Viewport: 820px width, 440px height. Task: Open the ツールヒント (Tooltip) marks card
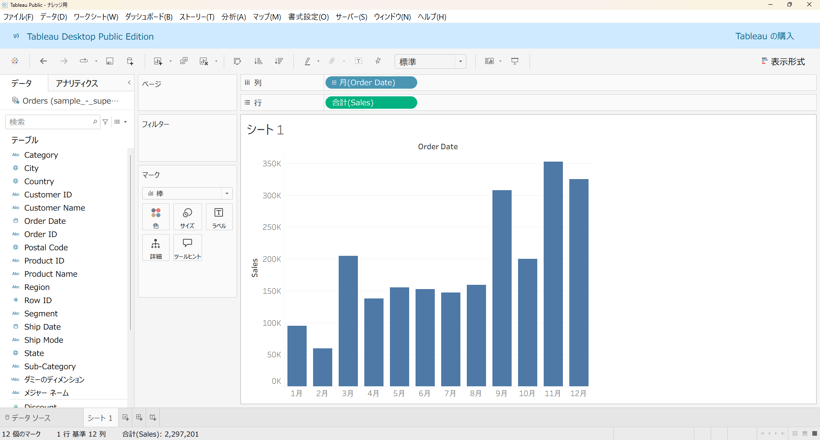[187, 248]
